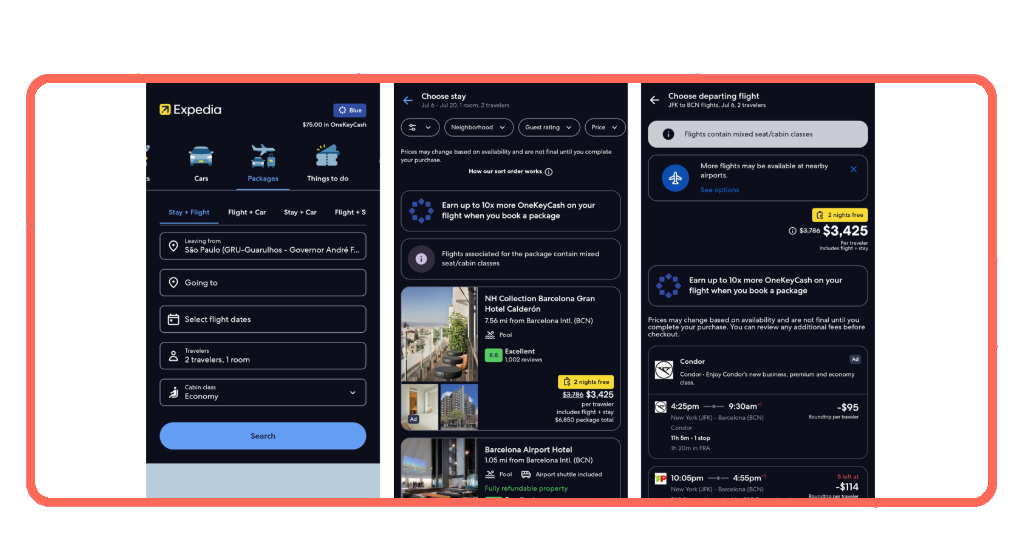Click the NH Collection main terrace photo
This screenshot has height=536, width=1024.
[440, 334]
